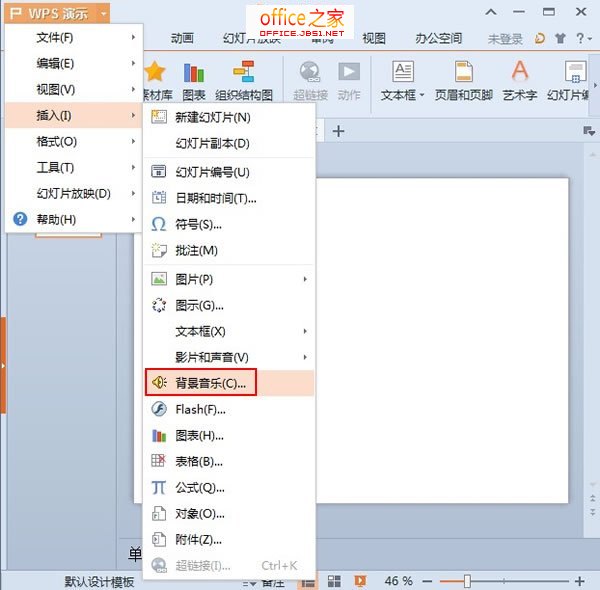The height and width of the screenshot is (590, 600).
Task: Open the WPS 演示 application menu button
Action: (x=57, y=13)
